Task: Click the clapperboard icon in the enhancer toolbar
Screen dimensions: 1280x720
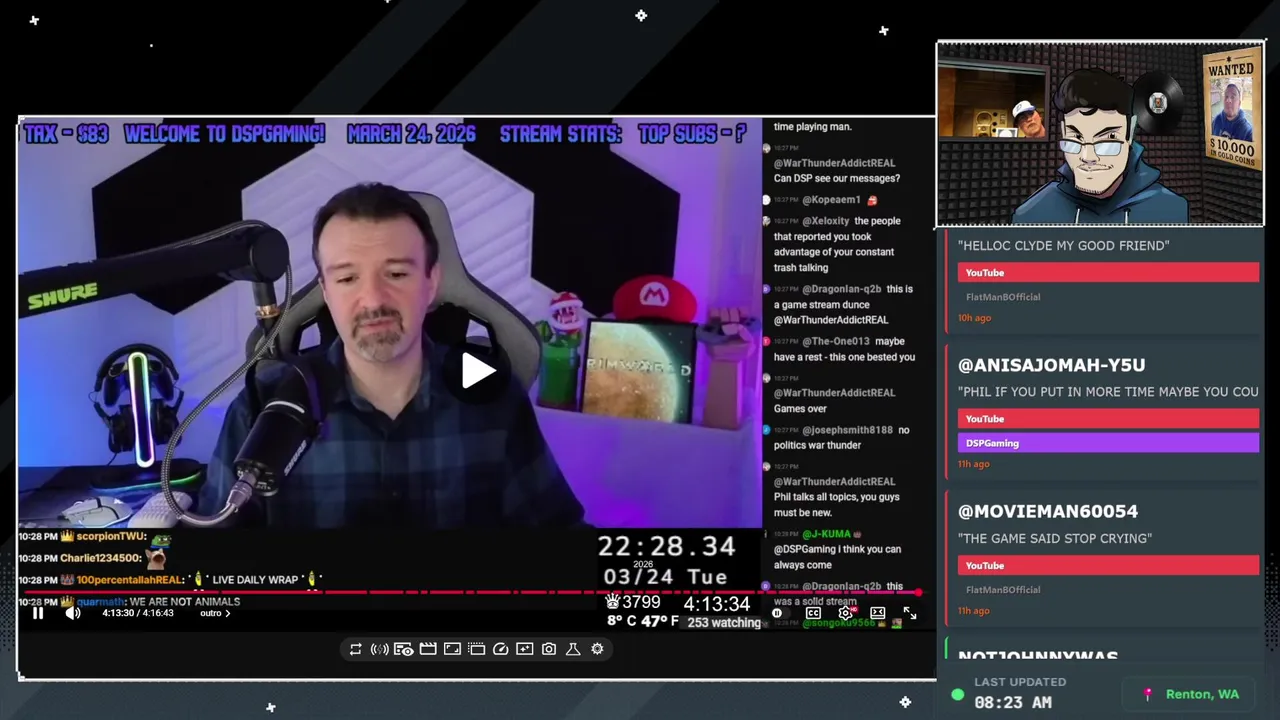Action: click(x=428, y=649)
